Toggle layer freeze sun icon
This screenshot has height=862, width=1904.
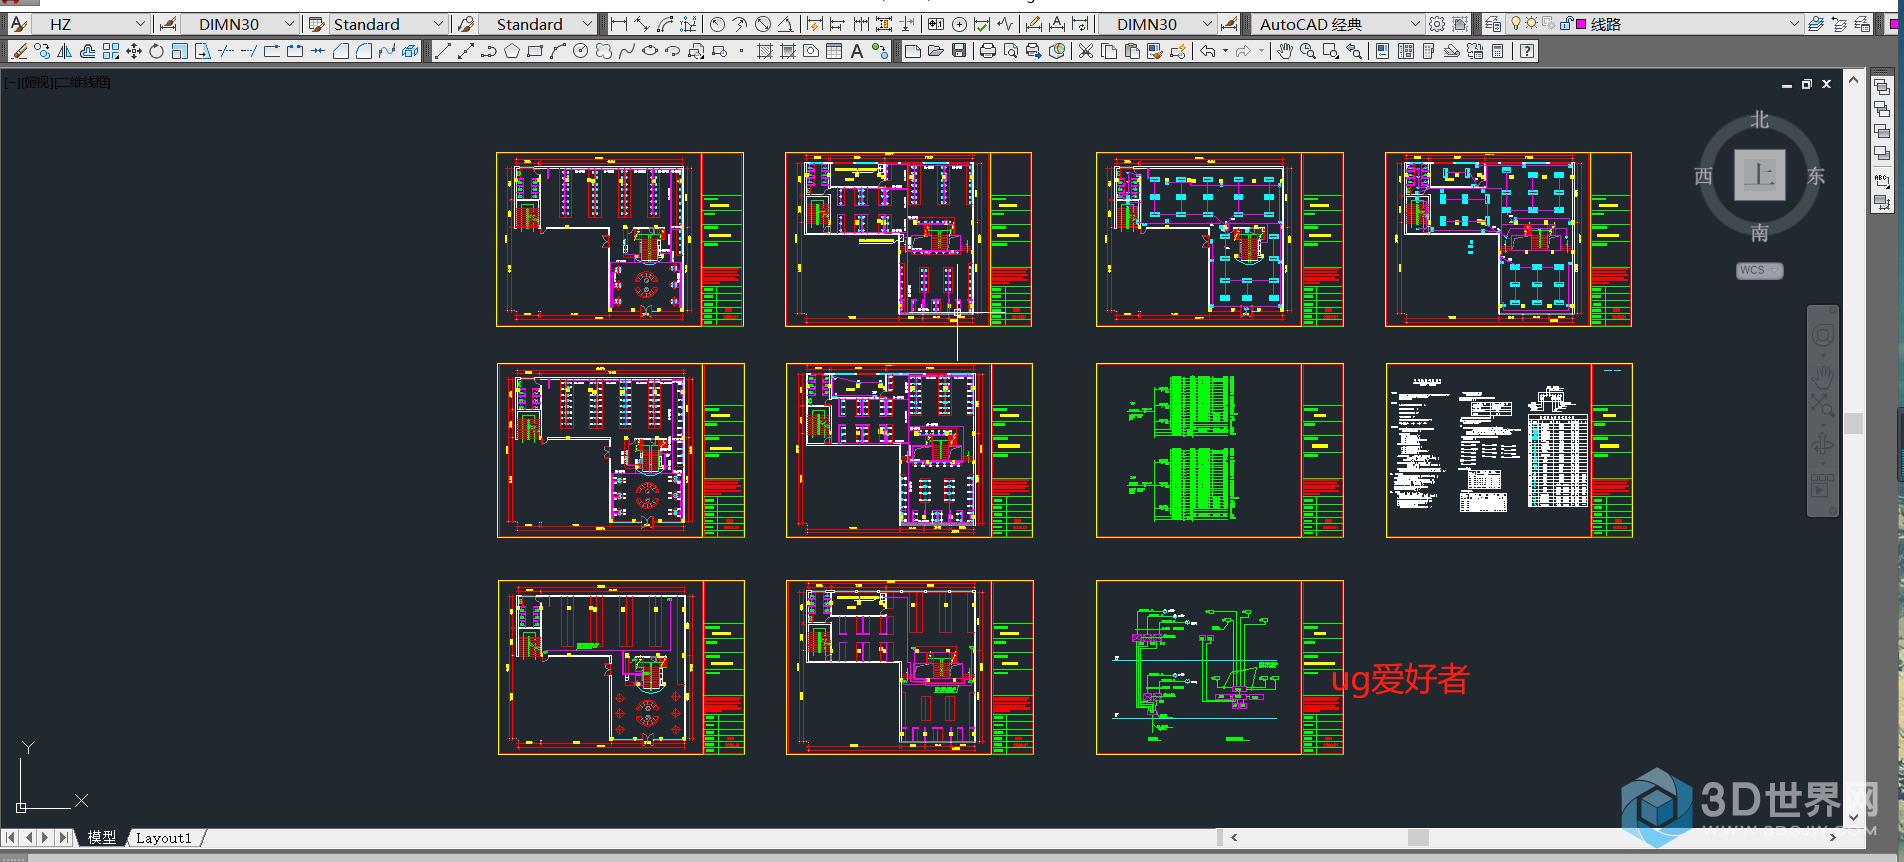1531,23
